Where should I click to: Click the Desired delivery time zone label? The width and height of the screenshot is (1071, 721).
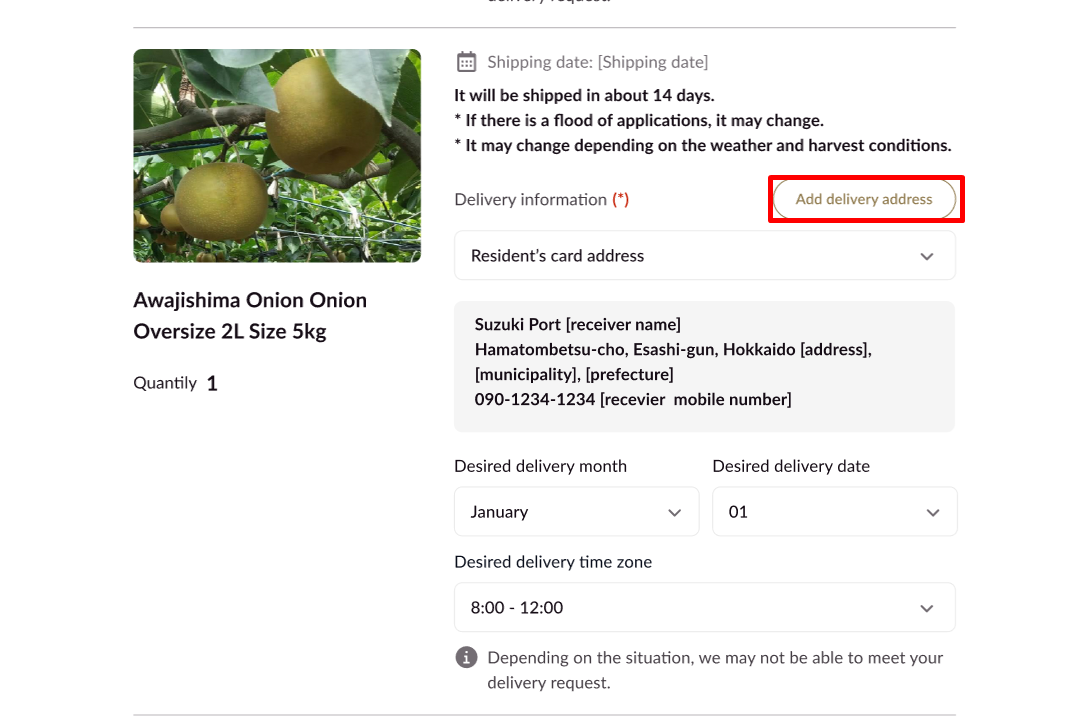553,562
